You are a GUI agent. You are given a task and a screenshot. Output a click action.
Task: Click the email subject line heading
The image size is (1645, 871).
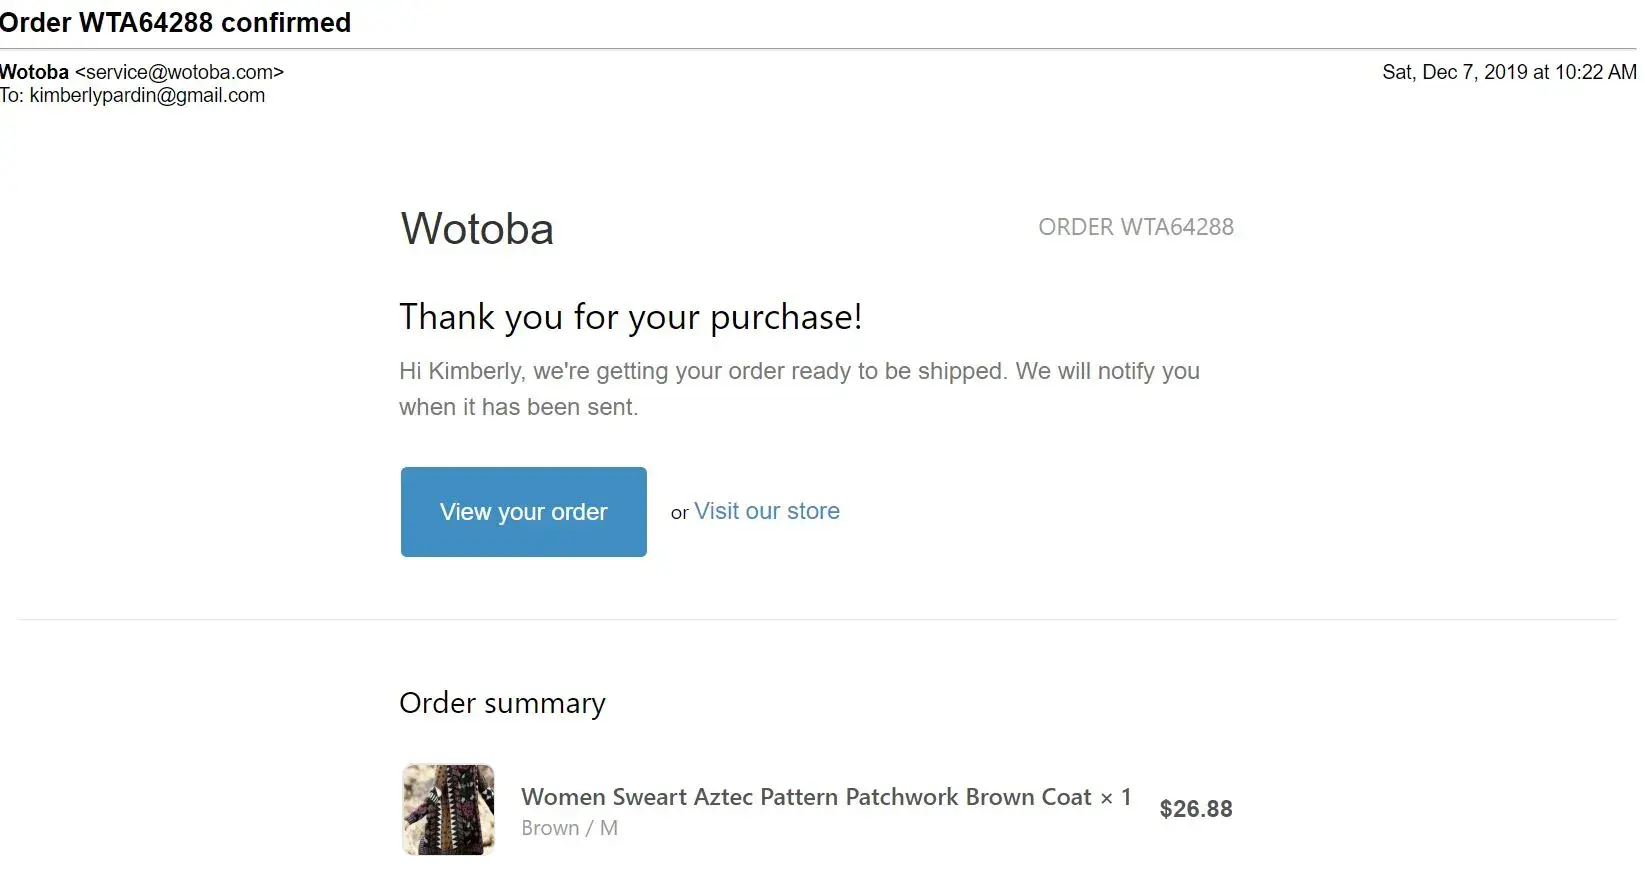click(176, 23)
